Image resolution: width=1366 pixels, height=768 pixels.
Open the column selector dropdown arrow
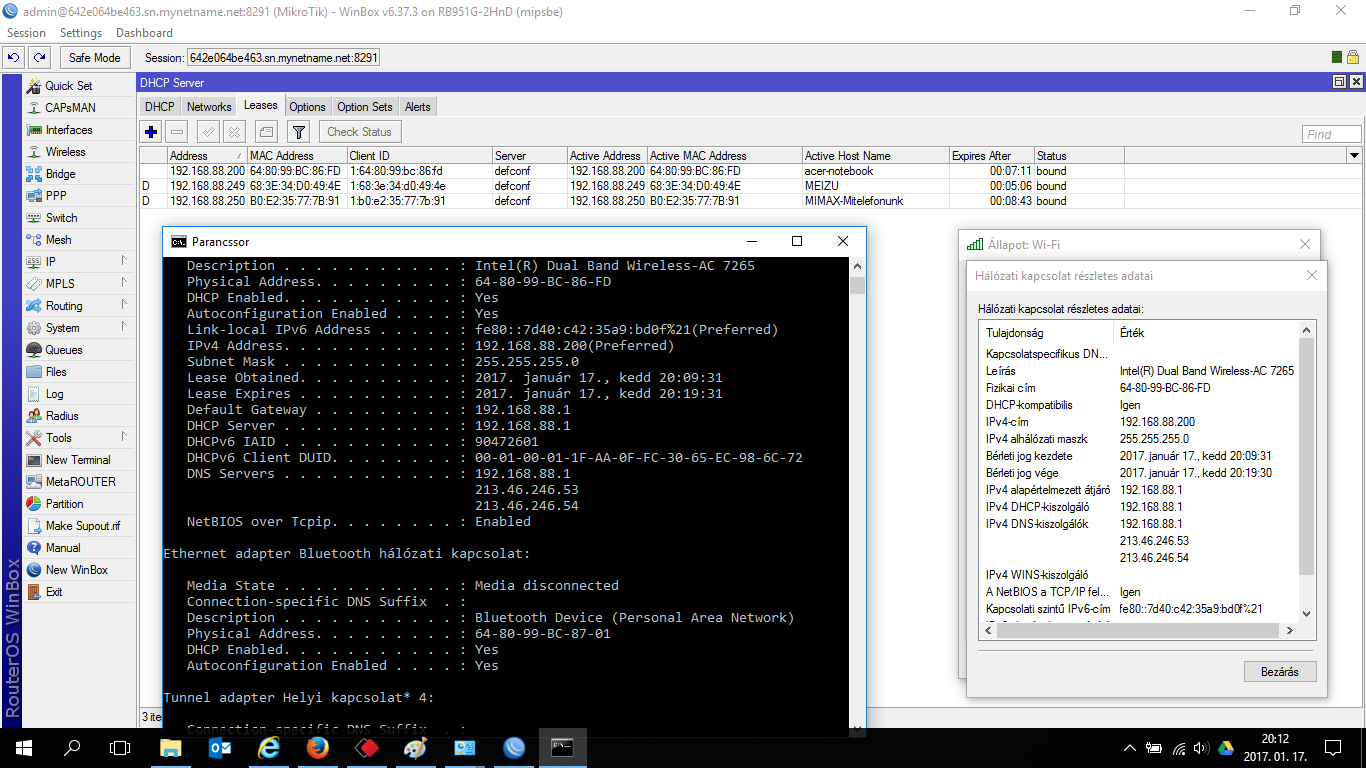click(1355, 156)
